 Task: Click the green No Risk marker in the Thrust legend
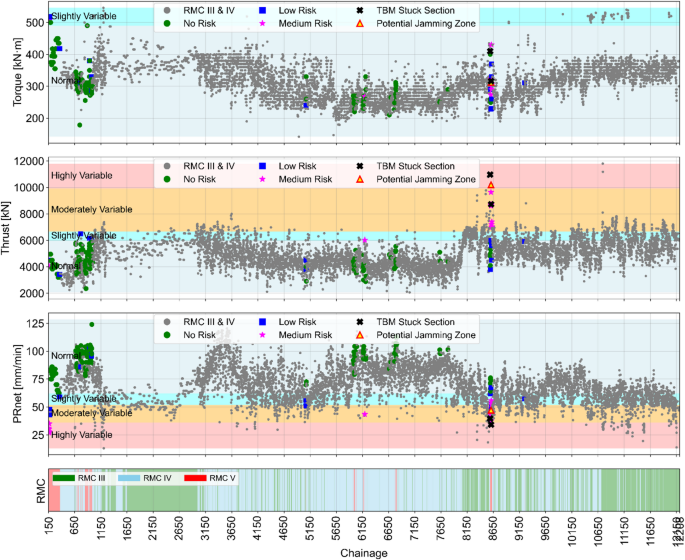click(165, 179)
